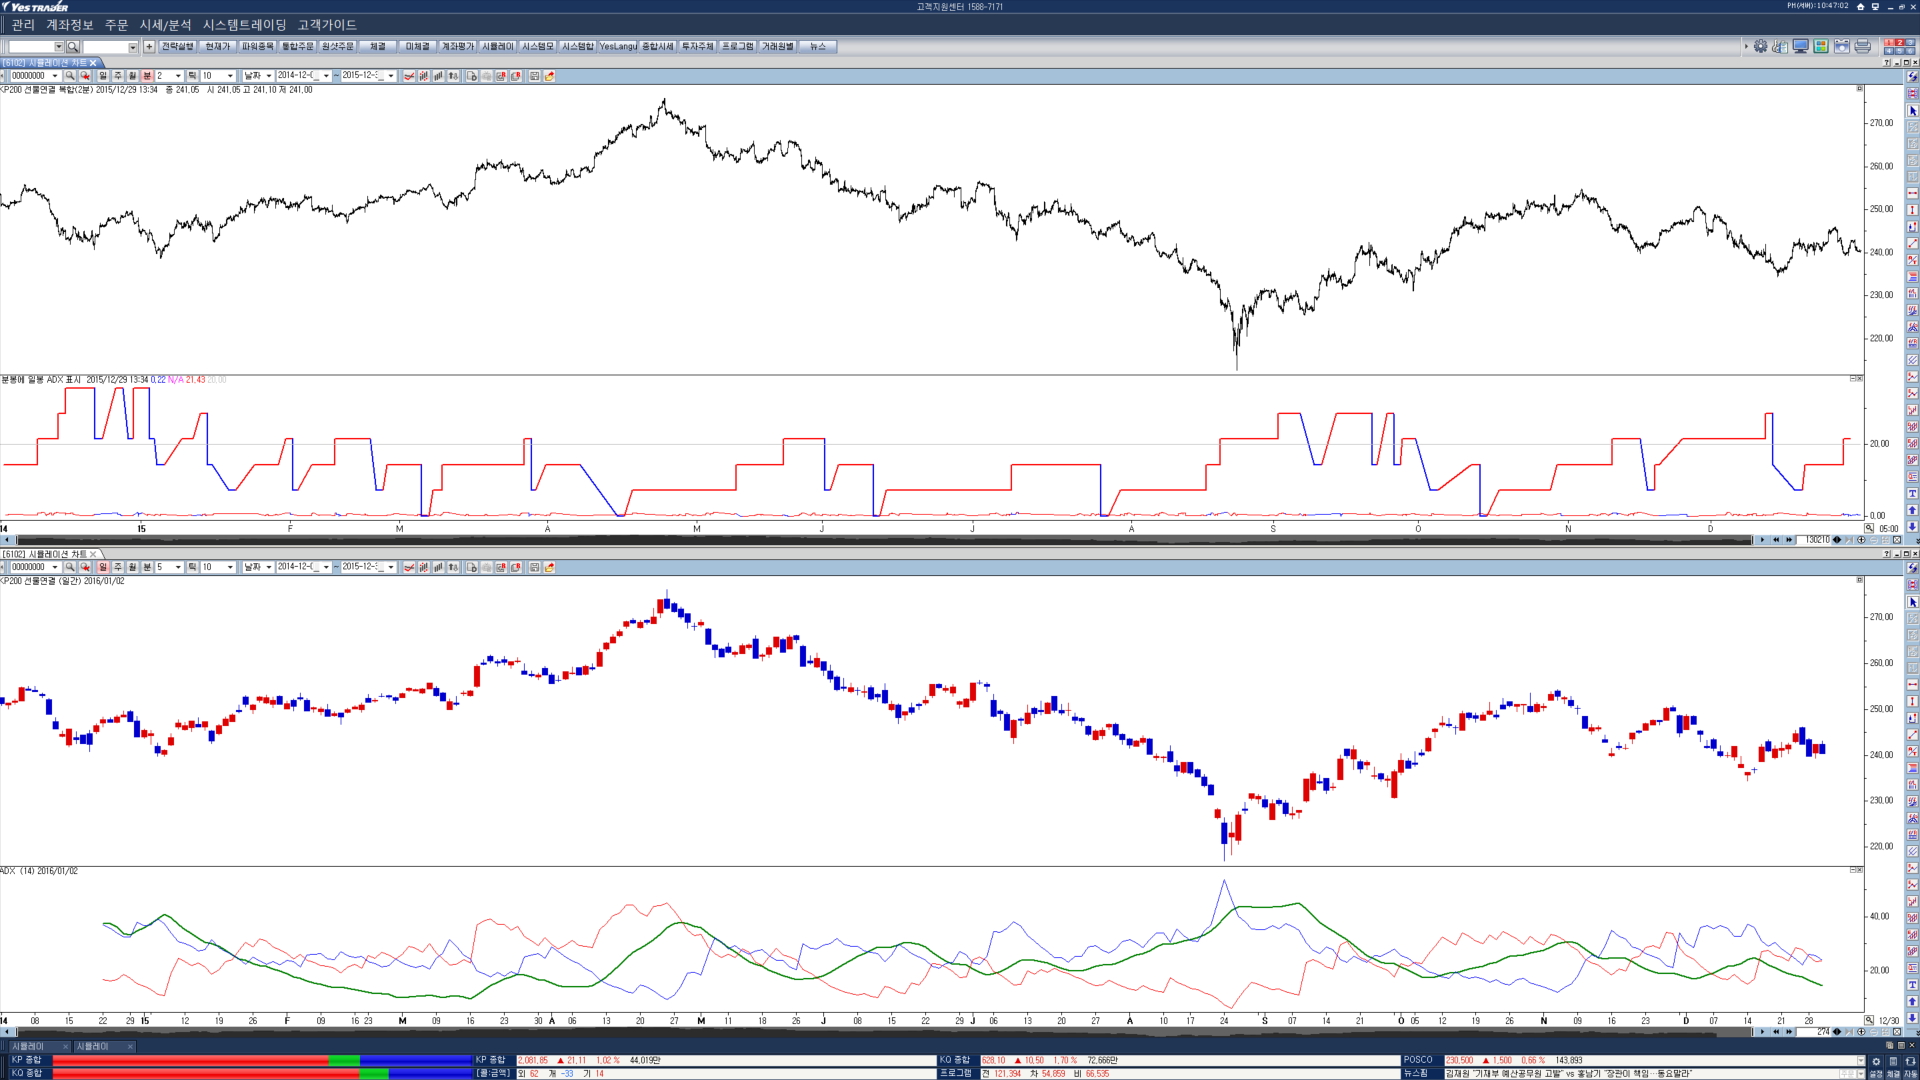Toggle weekly (주) period in lower chart
Screen dimensions: 1920x1080
click(117, 567)
